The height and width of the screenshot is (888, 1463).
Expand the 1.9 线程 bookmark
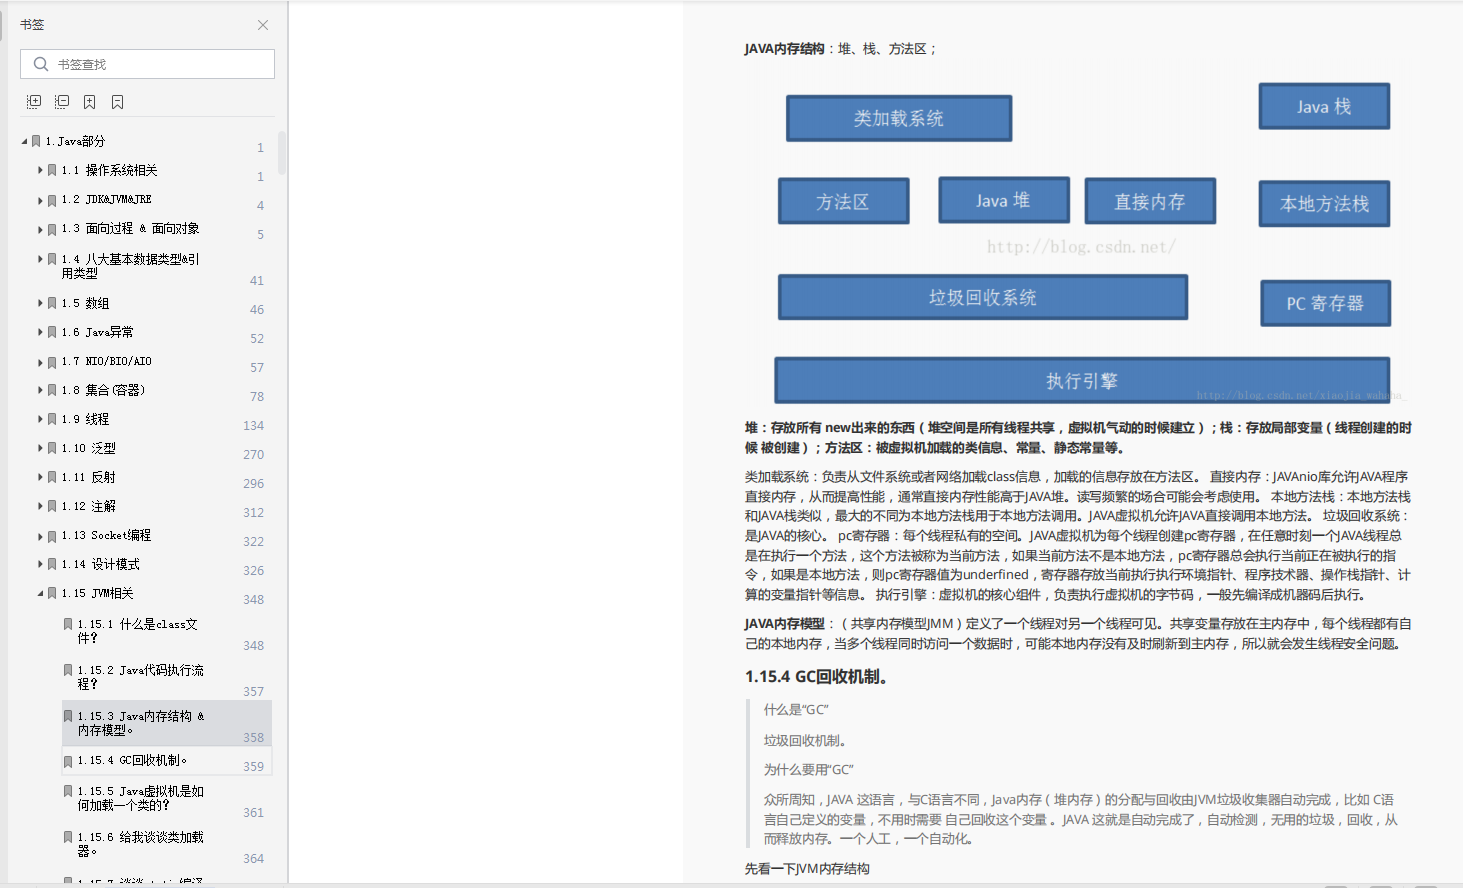pyautogui.click(x=40, y=419)
